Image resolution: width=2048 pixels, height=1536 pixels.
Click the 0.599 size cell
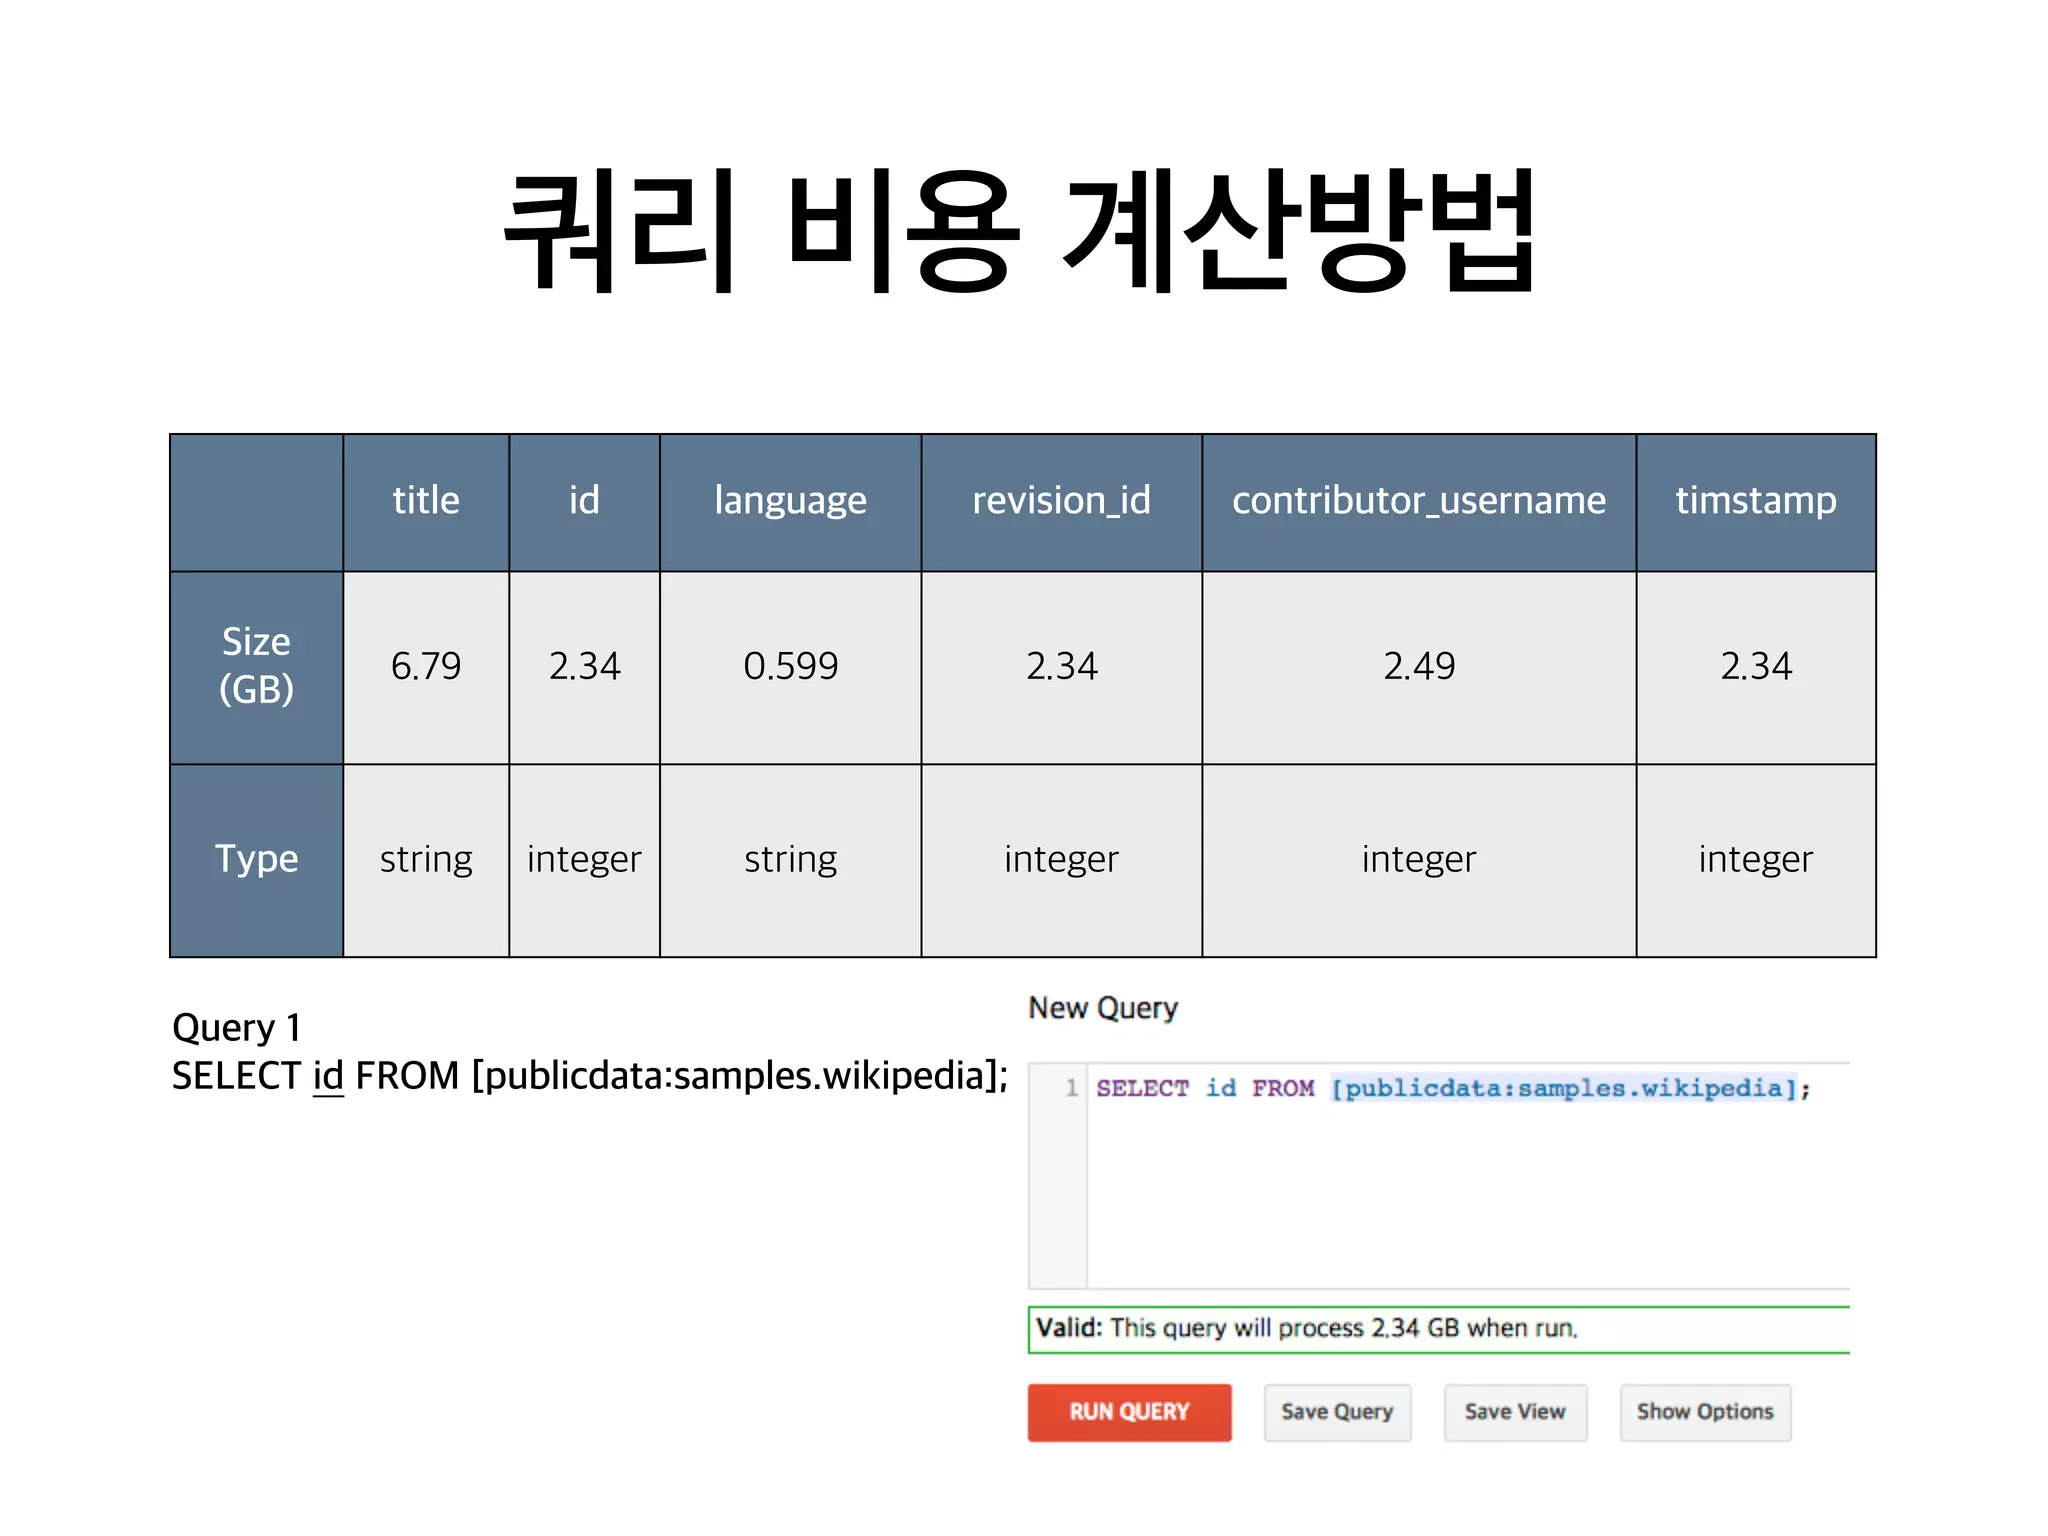(x=790, y=667)
